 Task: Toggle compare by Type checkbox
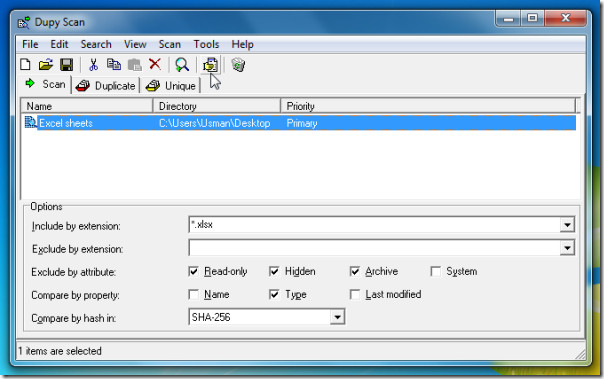coord(274,295)
